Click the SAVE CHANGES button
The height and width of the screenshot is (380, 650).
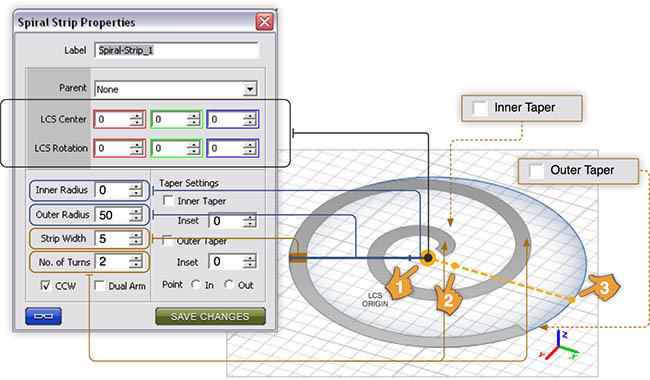pyautogui.click(x=210, y=316)
